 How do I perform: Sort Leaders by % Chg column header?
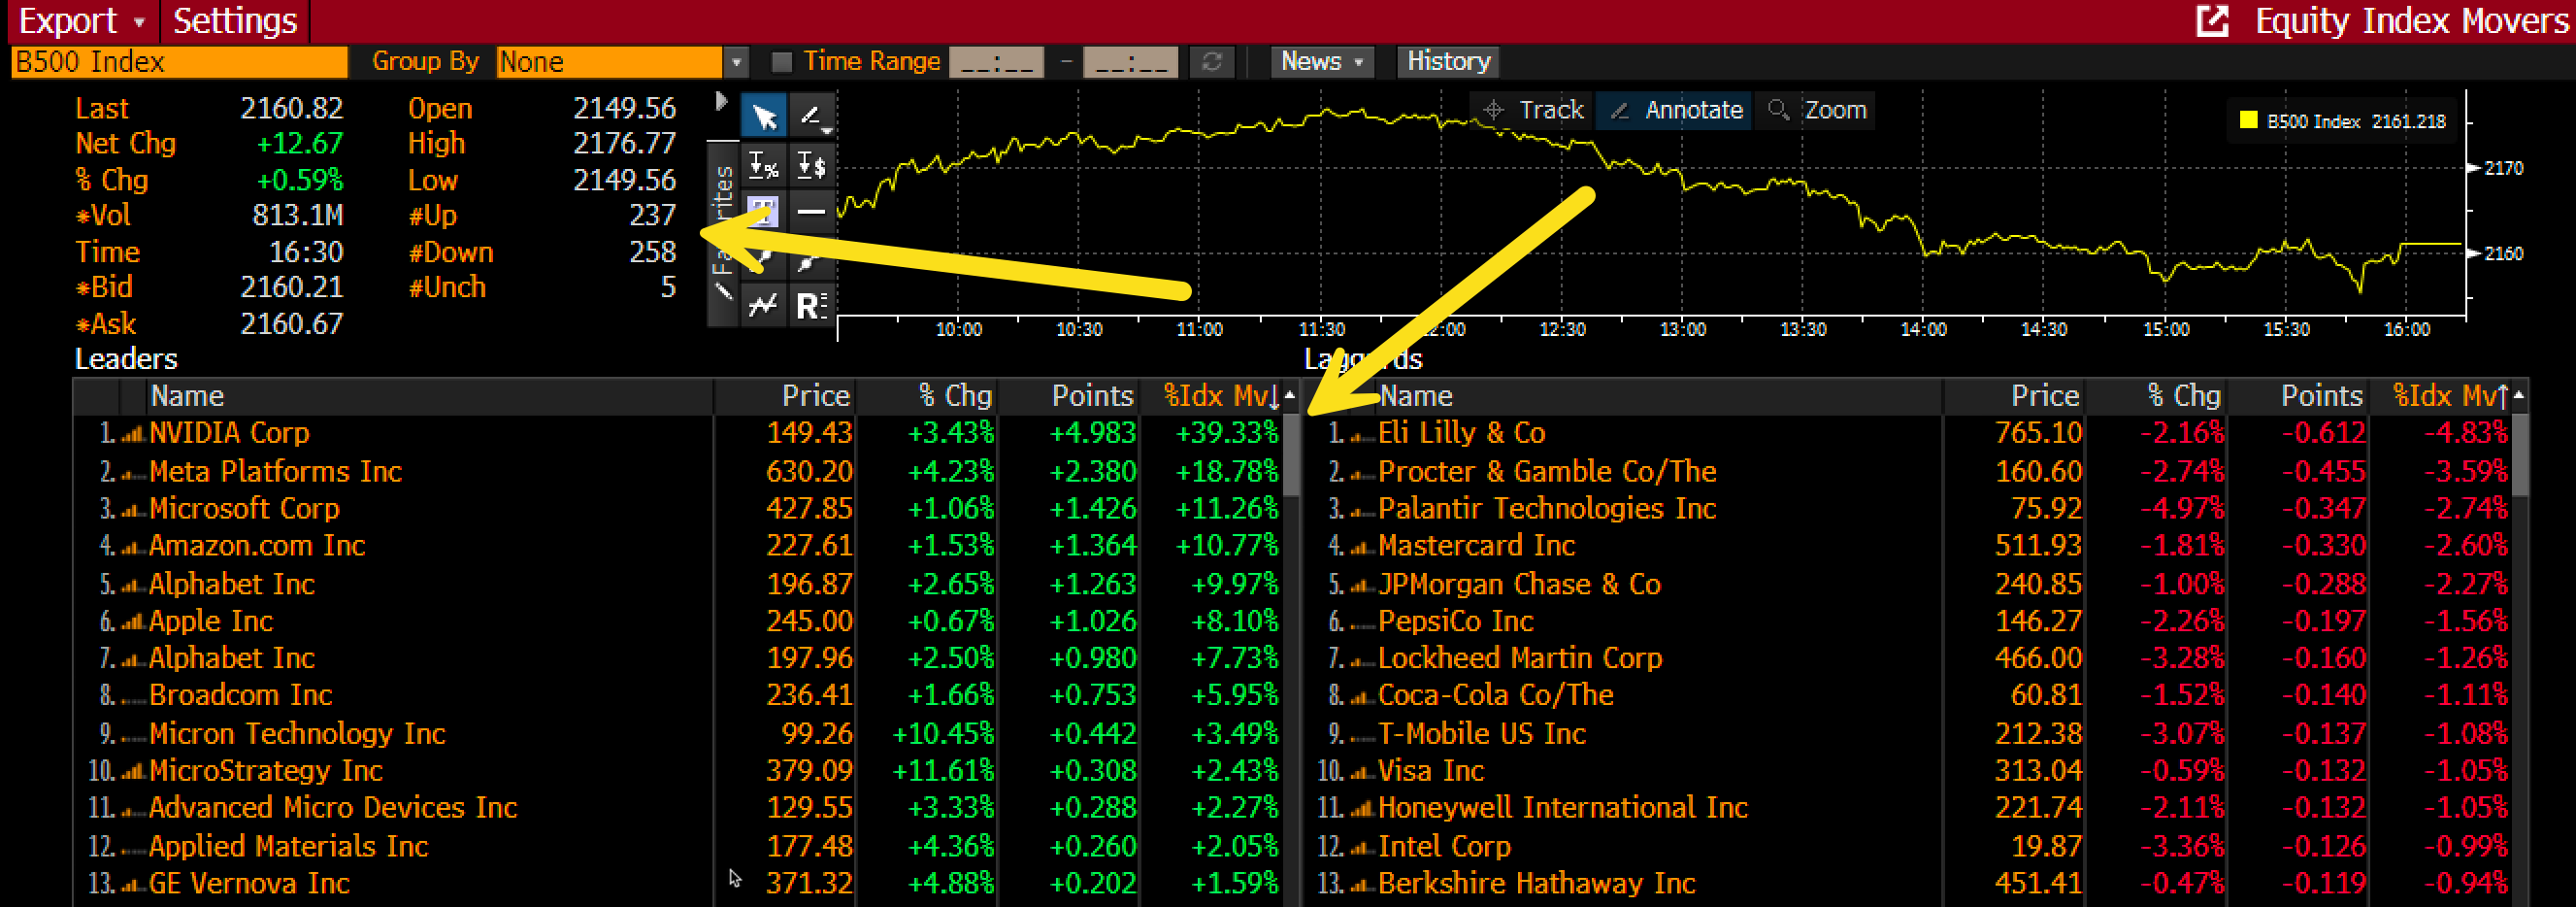[x=928, y=396]
